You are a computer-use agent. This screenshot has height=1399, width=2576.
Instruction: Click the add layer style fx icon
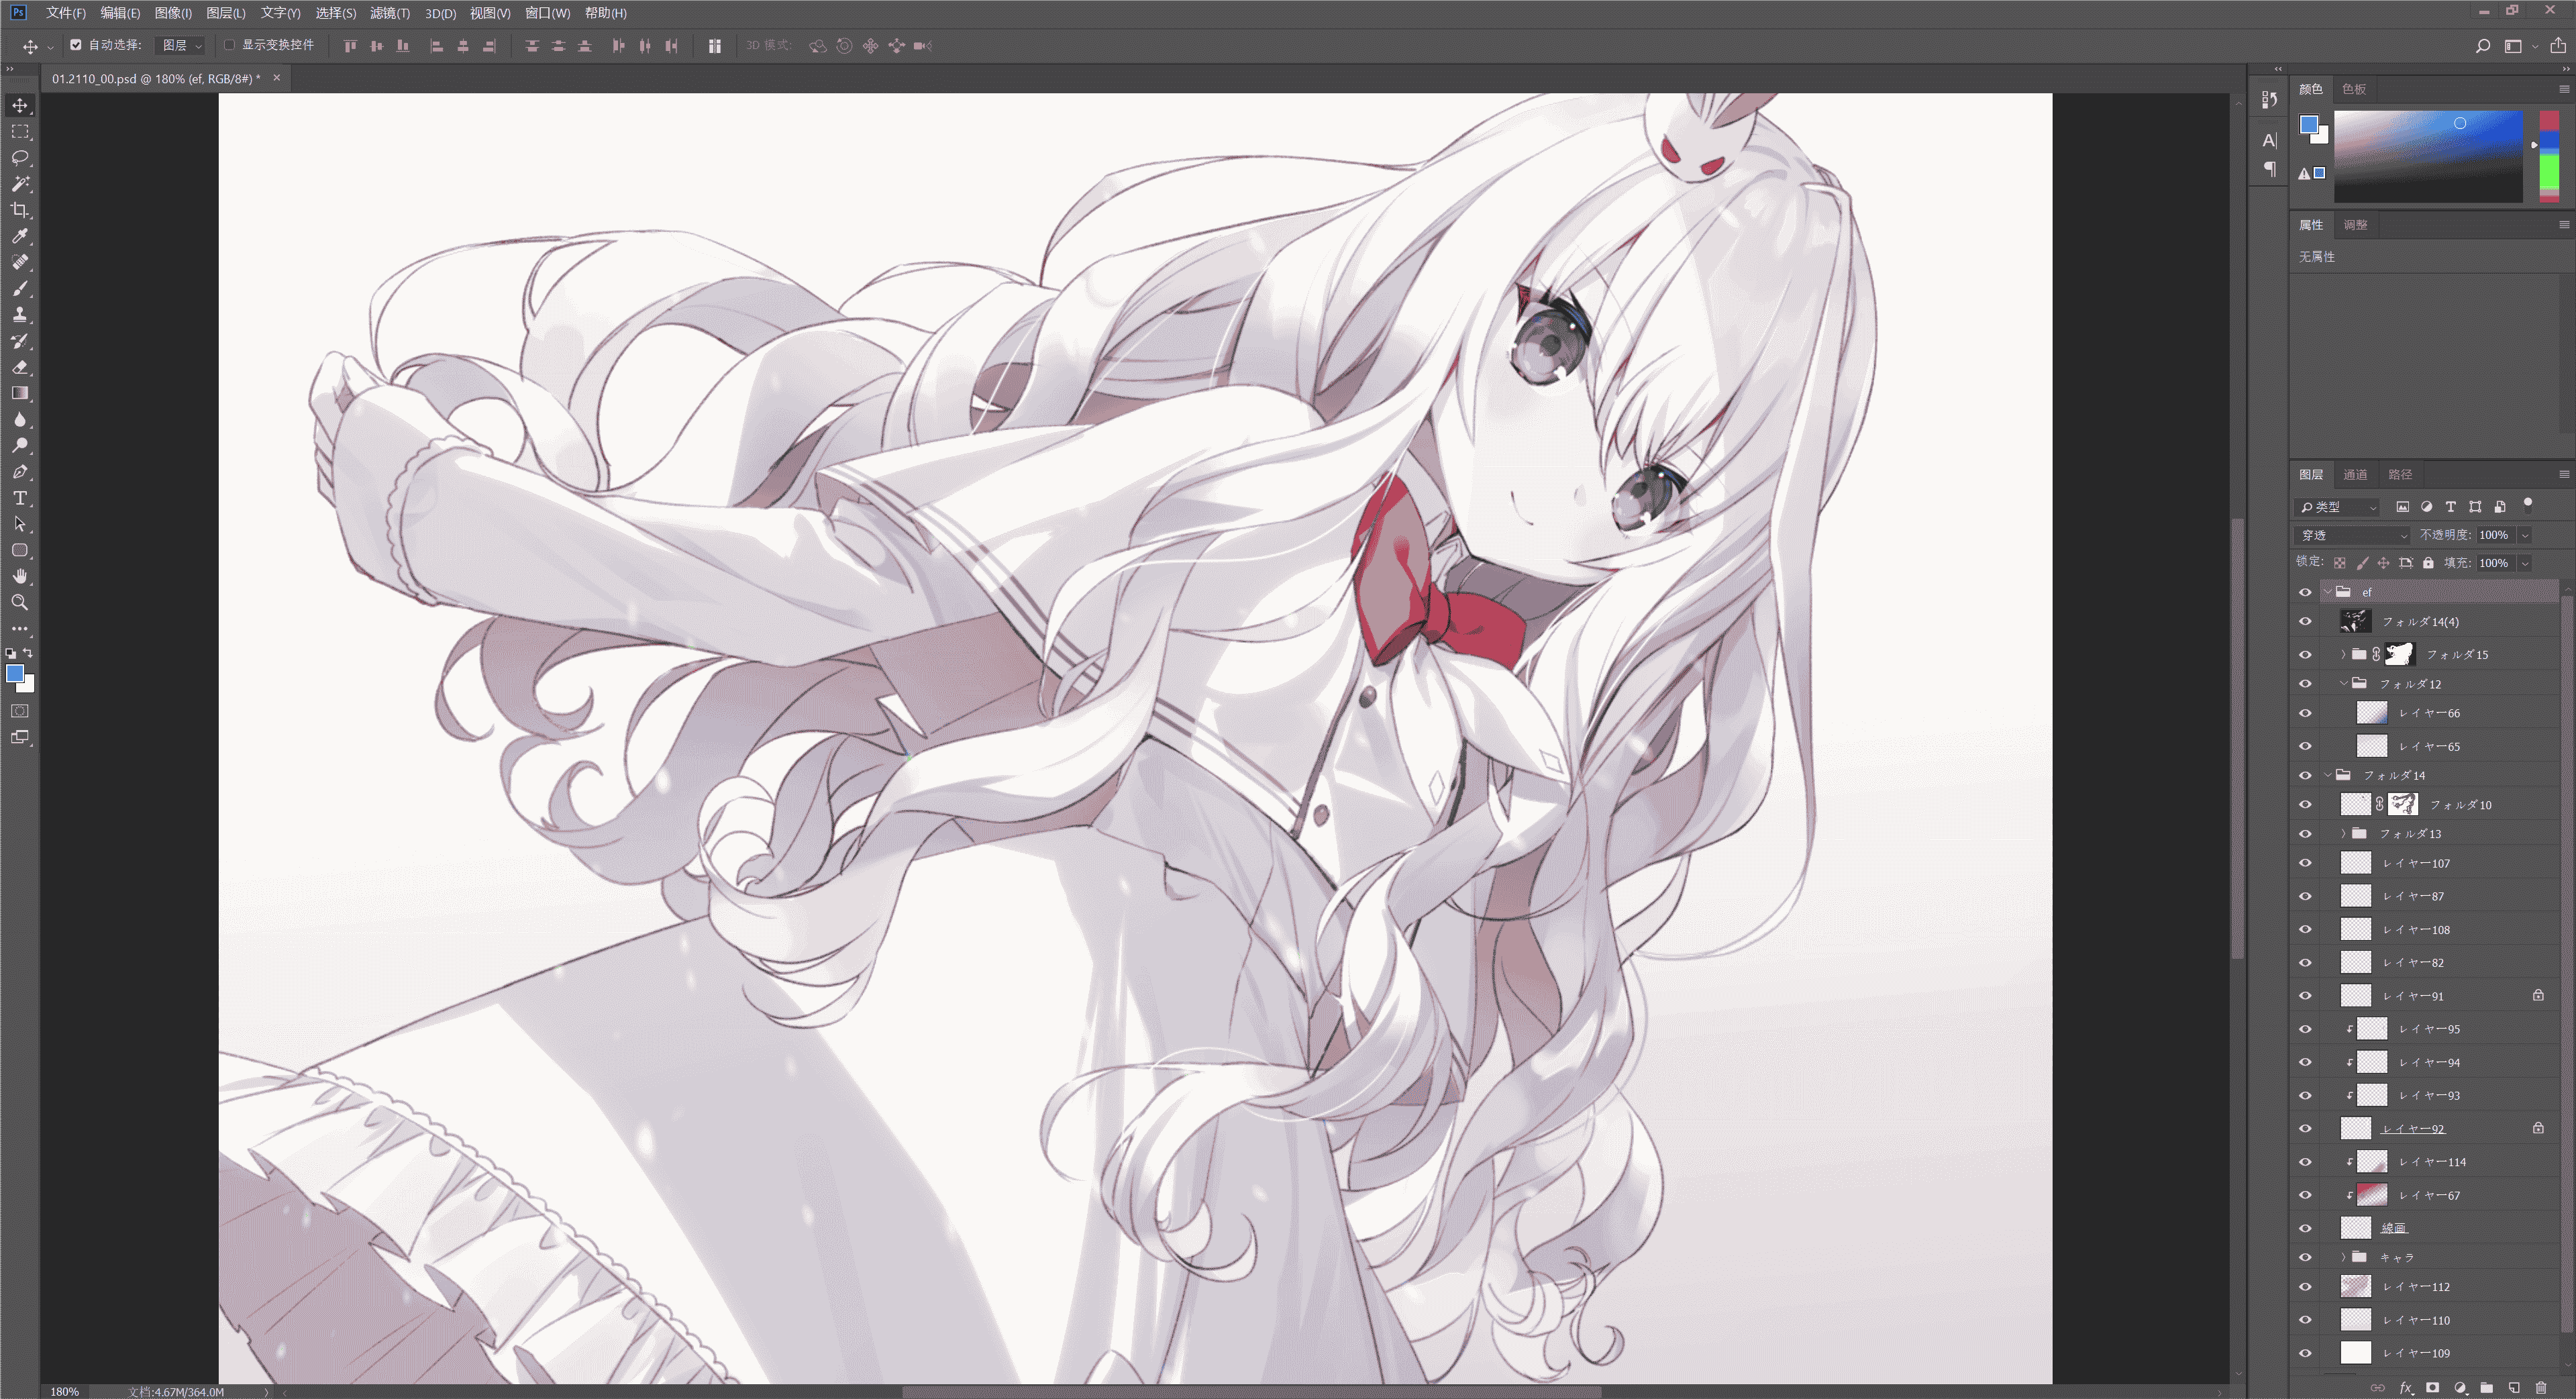2406,1388
